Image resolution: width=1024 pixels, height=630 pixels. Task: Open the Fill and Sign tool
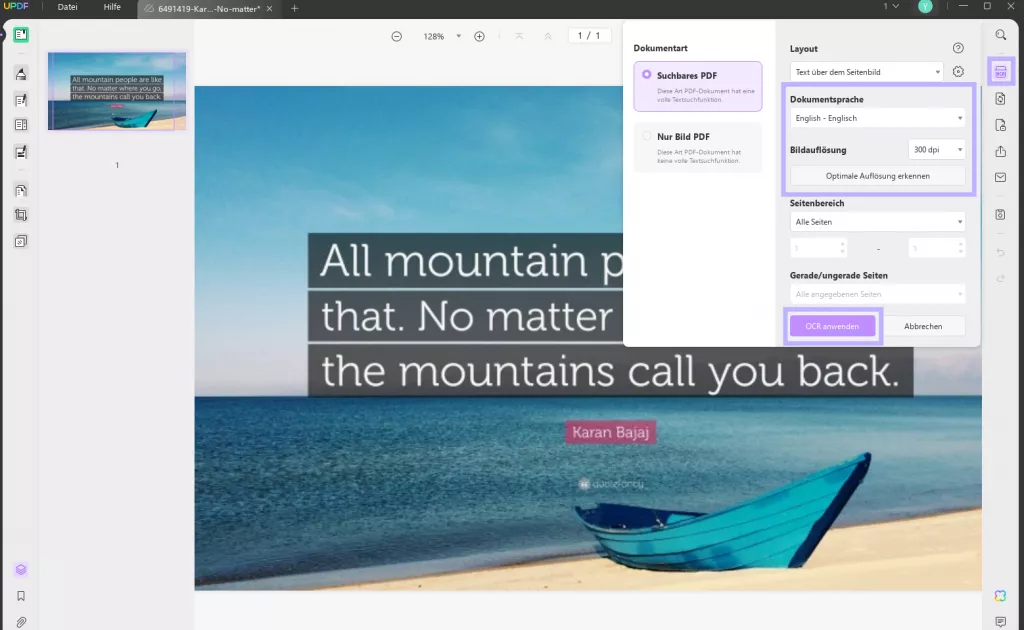pyautogui.click(x=21, y=152)
